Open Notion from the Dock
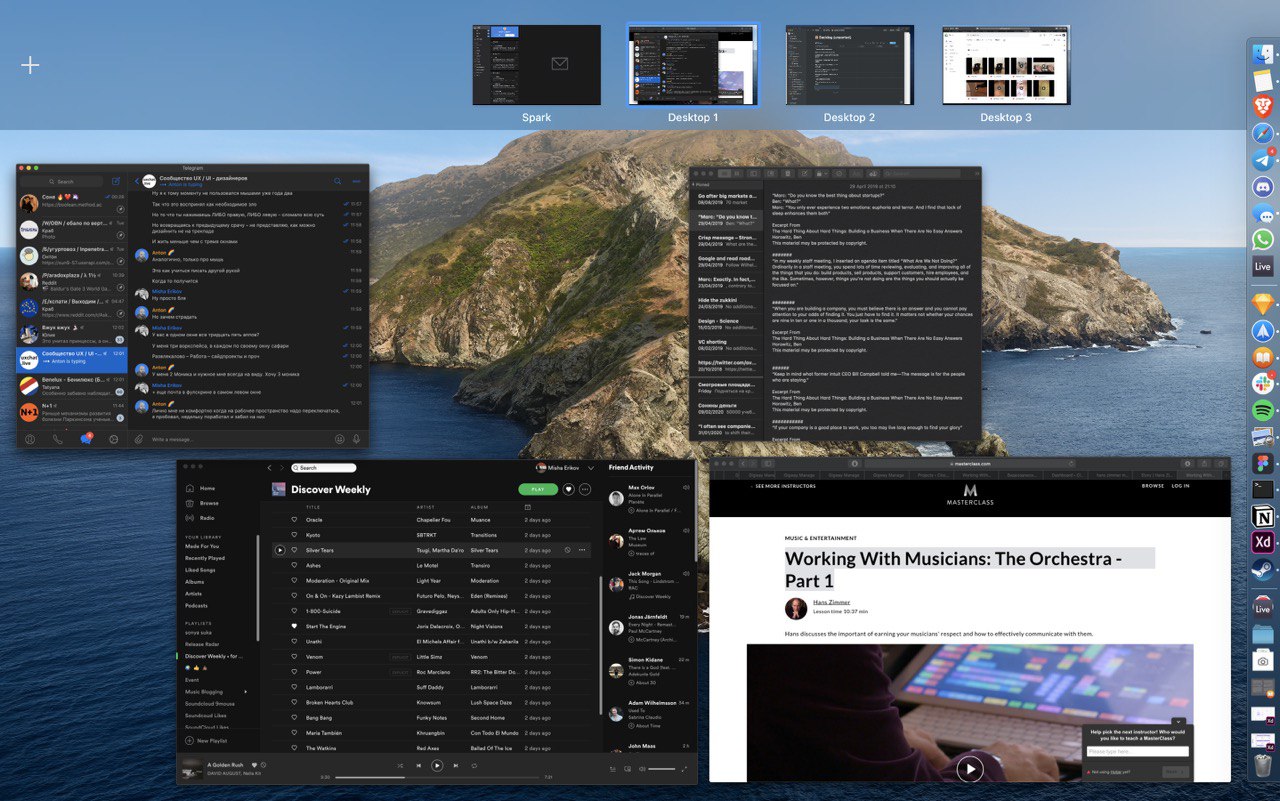This screenshot has width=1280, height=801. [1263, 516]
